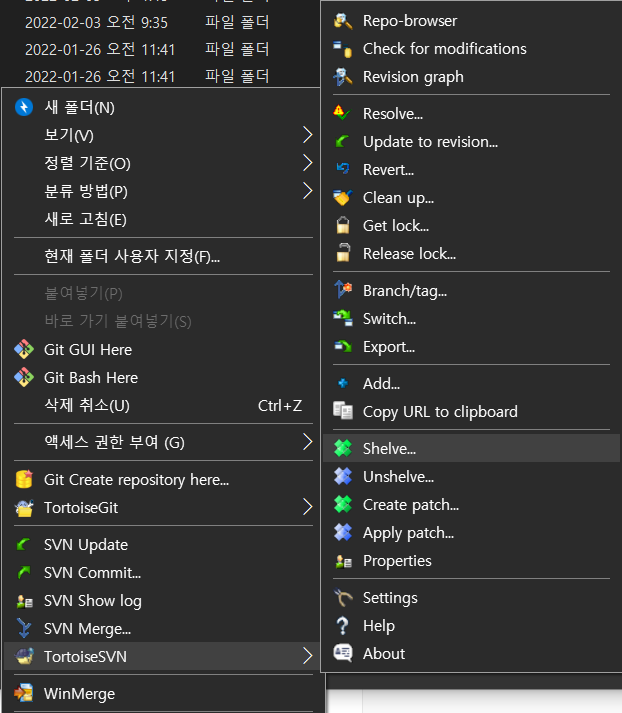
Task: Click the SVN Update green arrow icon
Action: [23, 544]
